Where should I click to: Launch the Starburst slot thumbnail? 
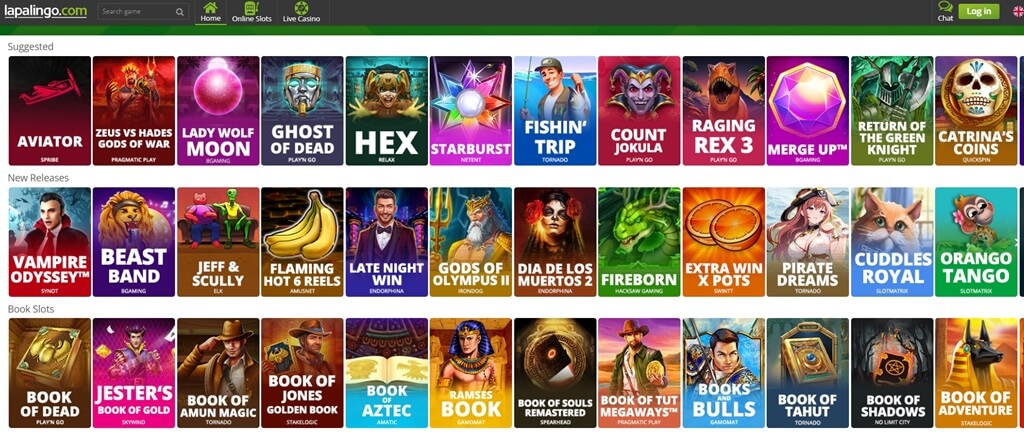(x=471, y=110)
